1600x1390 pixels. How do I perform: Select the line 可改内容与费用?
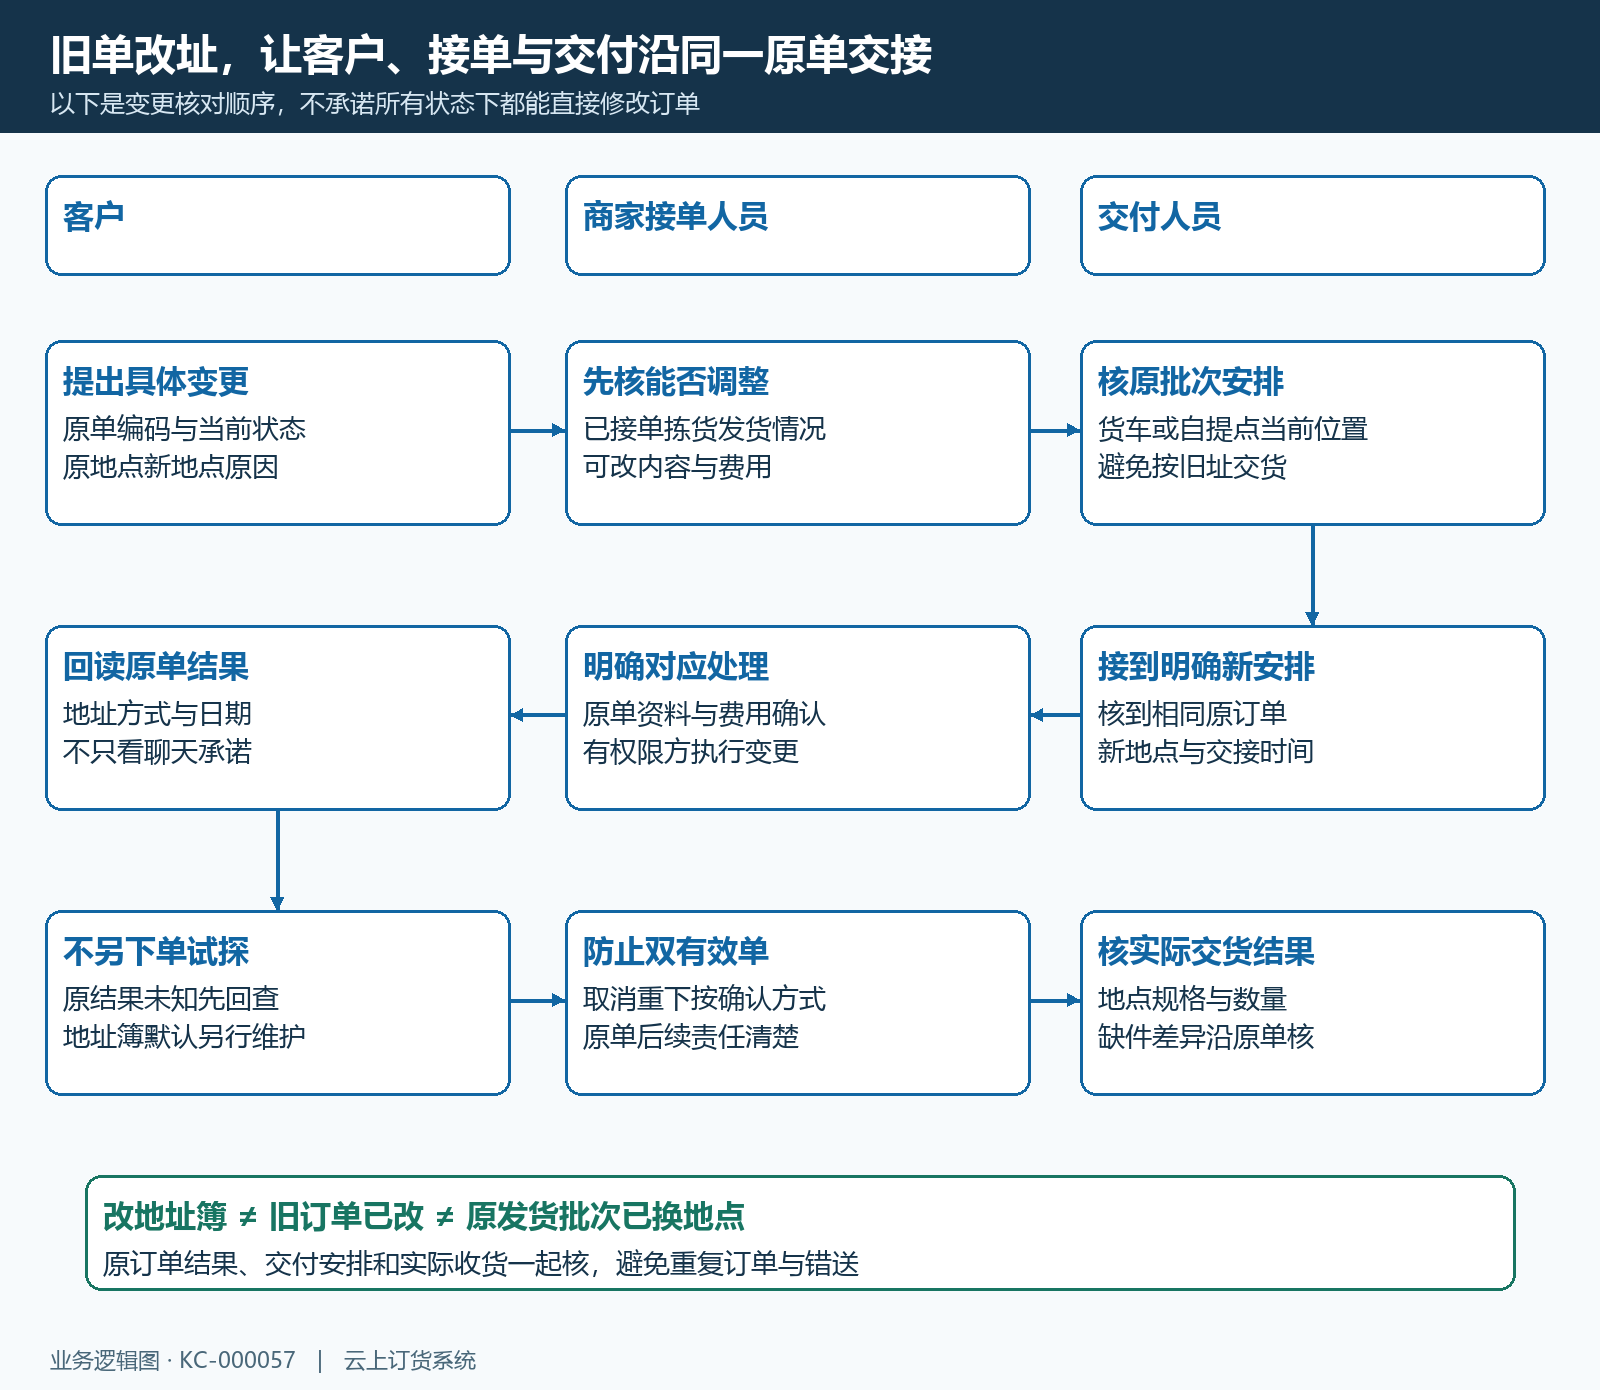tap(677, 467)
